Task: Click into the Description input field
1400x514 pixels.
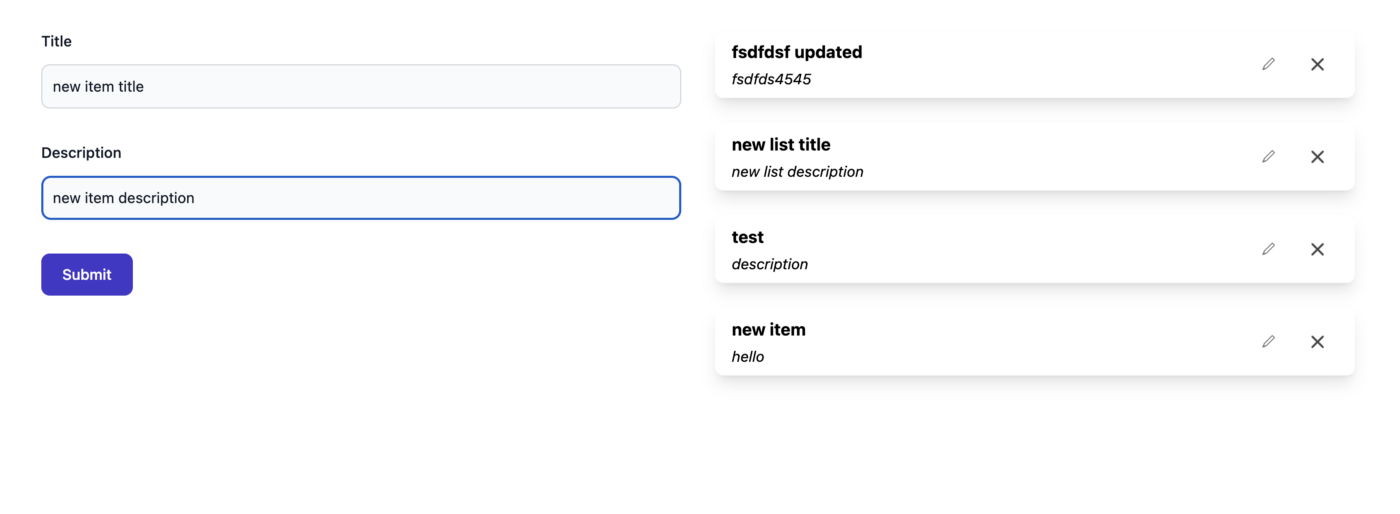Action: [360, 198]
